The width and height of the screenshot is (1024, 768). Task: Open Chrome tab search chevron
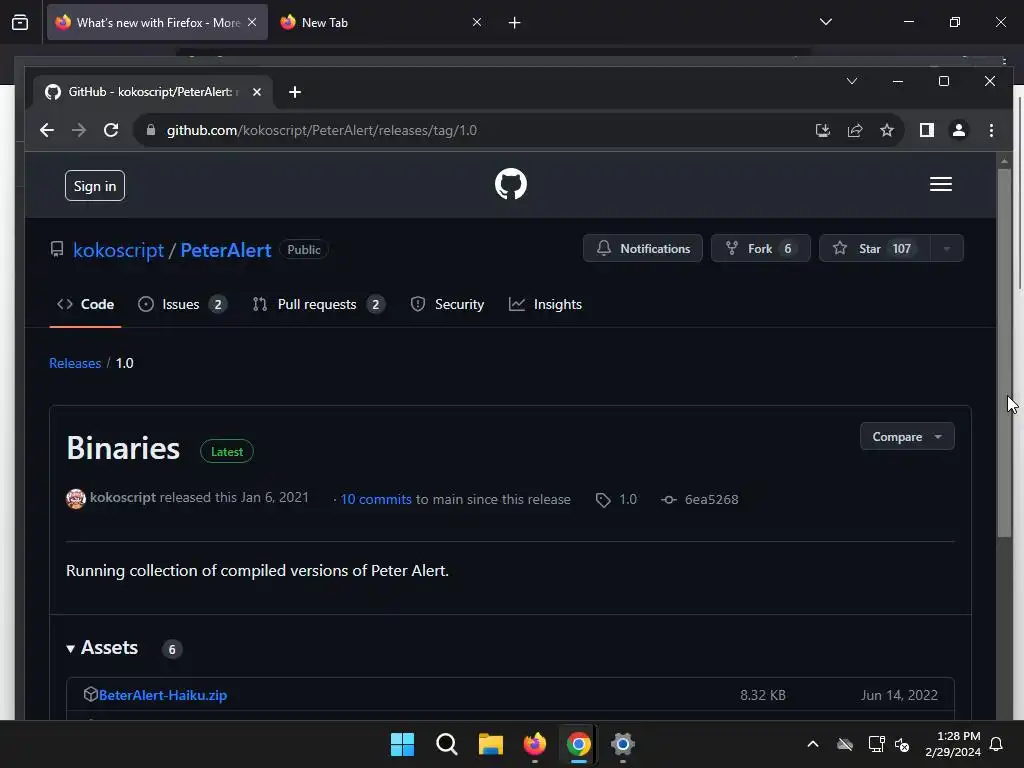pyautogui.click(x=852, y=81)
